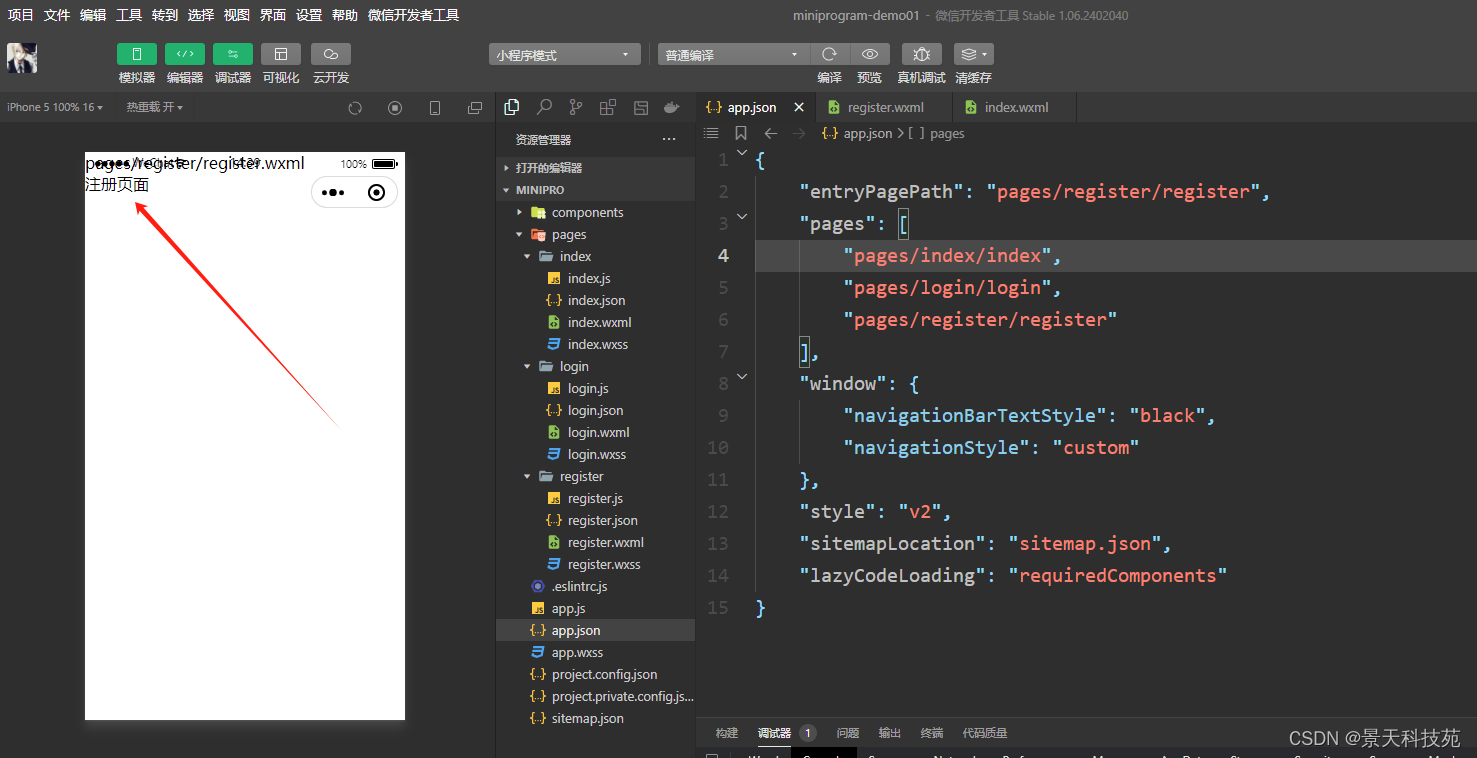Click the docker whale sidebar icon

click(x=673, y=107)
